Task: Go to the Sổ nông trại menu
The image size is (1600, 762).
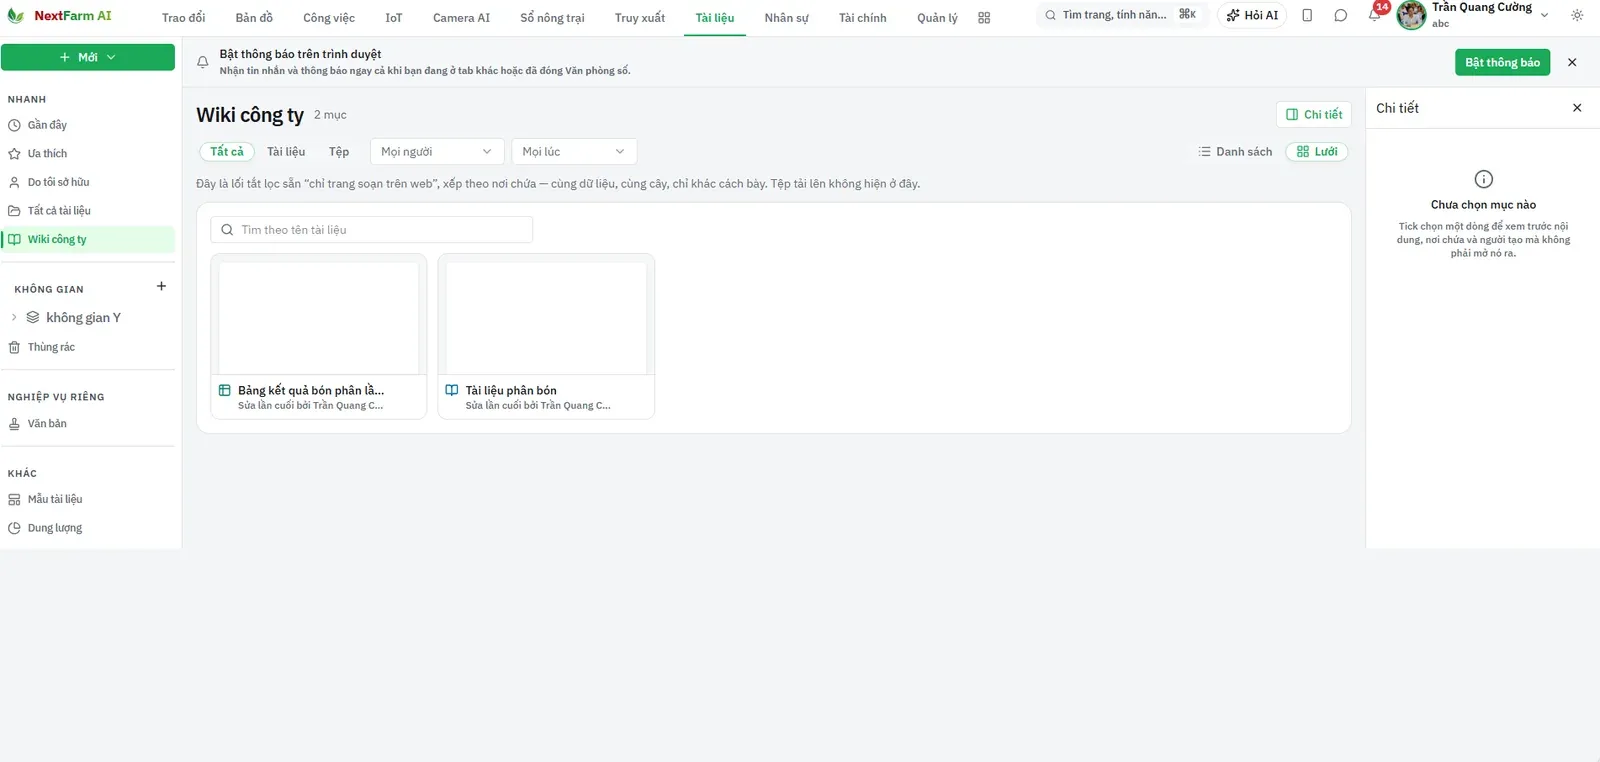Action: (x=552, y=18)
